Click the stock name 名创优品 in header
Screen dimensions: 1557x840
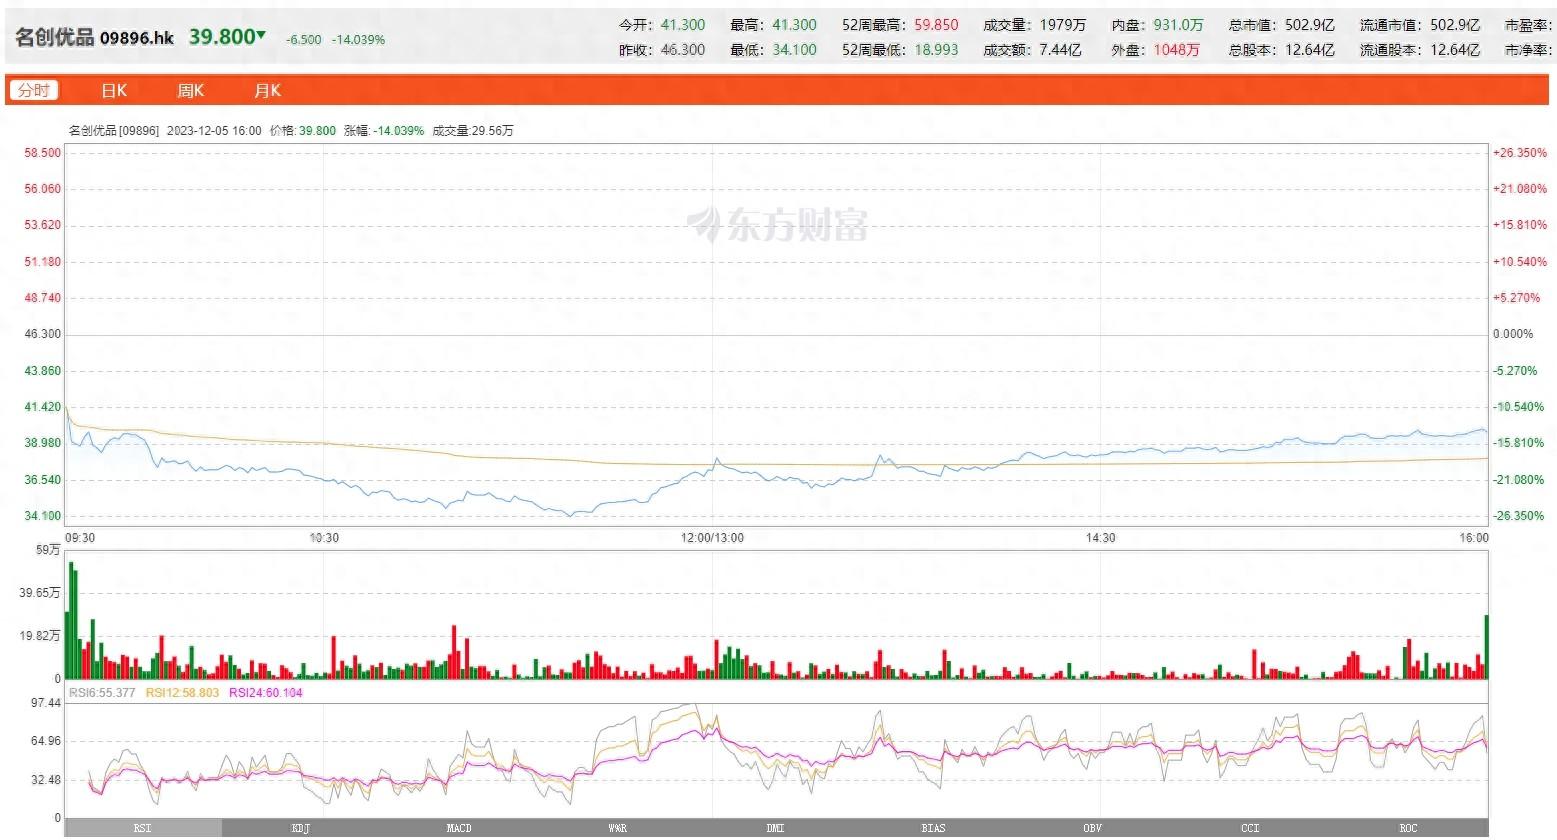pos(54,38)
